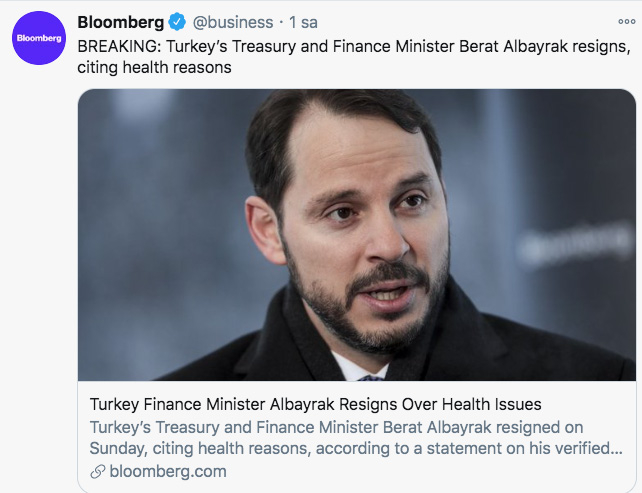Open the tweet's three-dot more menu
The height and width of the screenshot is (493, 642).
point(625,22)
